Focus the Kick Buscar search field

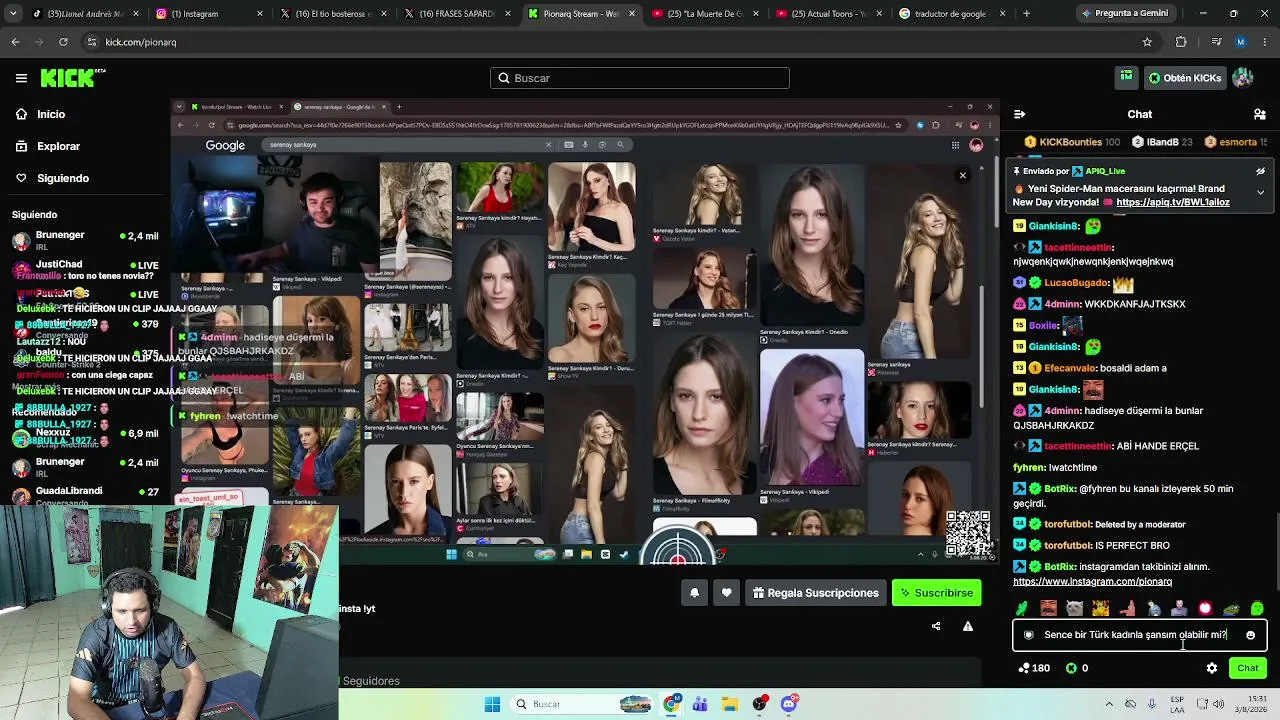pyautogui.click(x=640, y=78)
